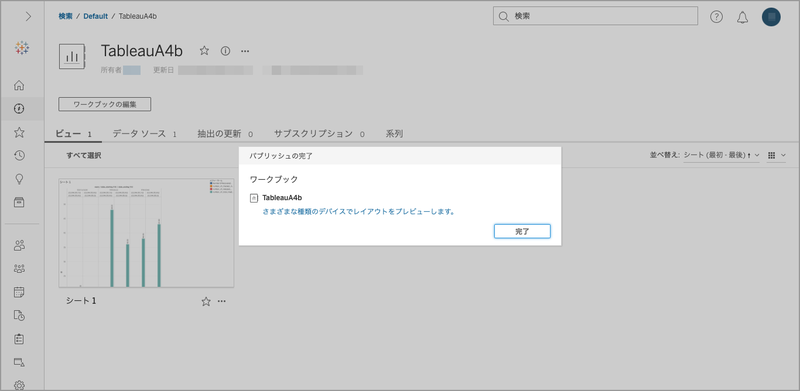Open the 並べ替え sort dropdown
The height and width of the screenshot is (391, 800).
pos(721,155)
